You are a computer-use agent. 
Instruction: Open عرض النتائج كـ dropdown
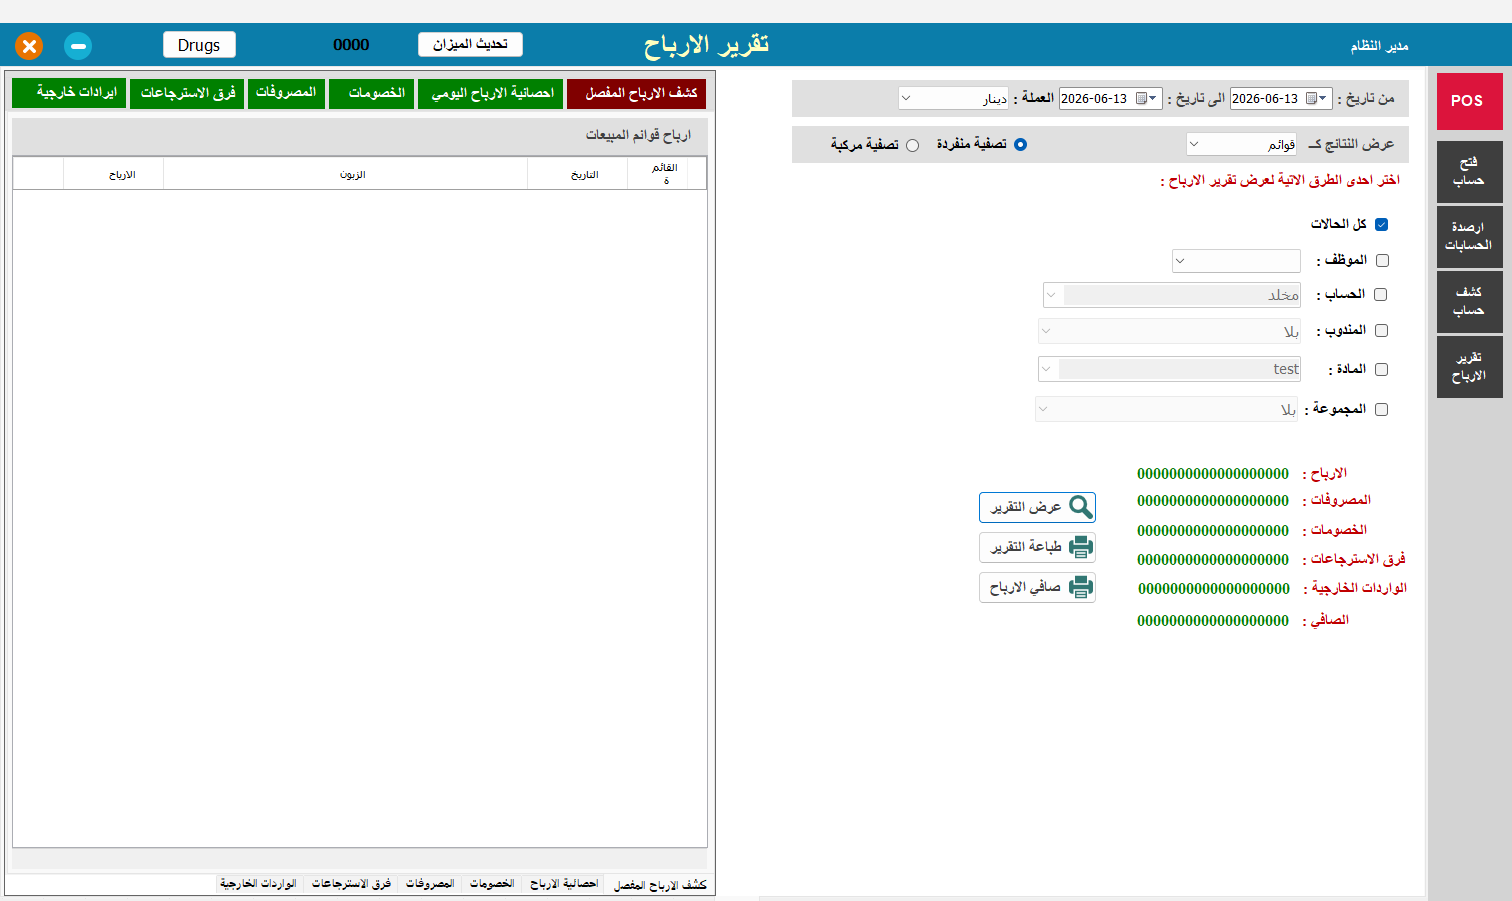(1242, 144)
